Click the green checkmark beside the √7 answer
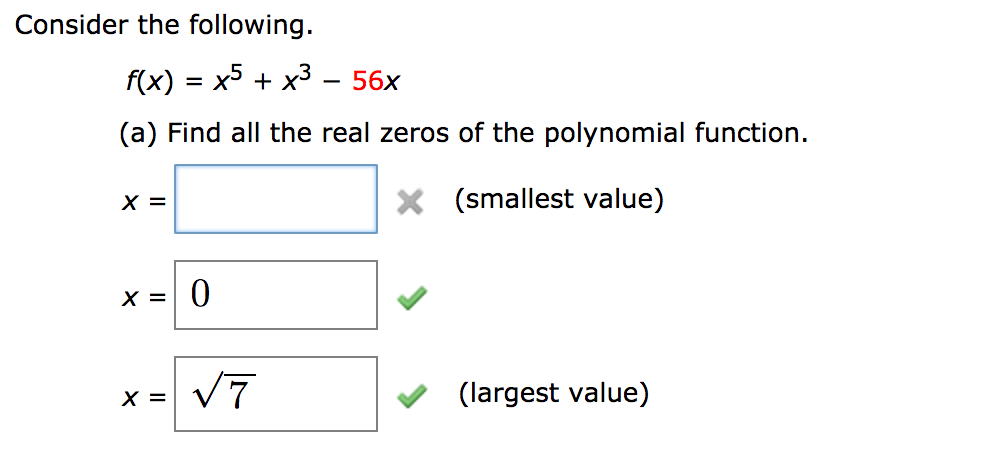Image resolution: width=984 pixels, height=472 pixels. pos(412,394)
